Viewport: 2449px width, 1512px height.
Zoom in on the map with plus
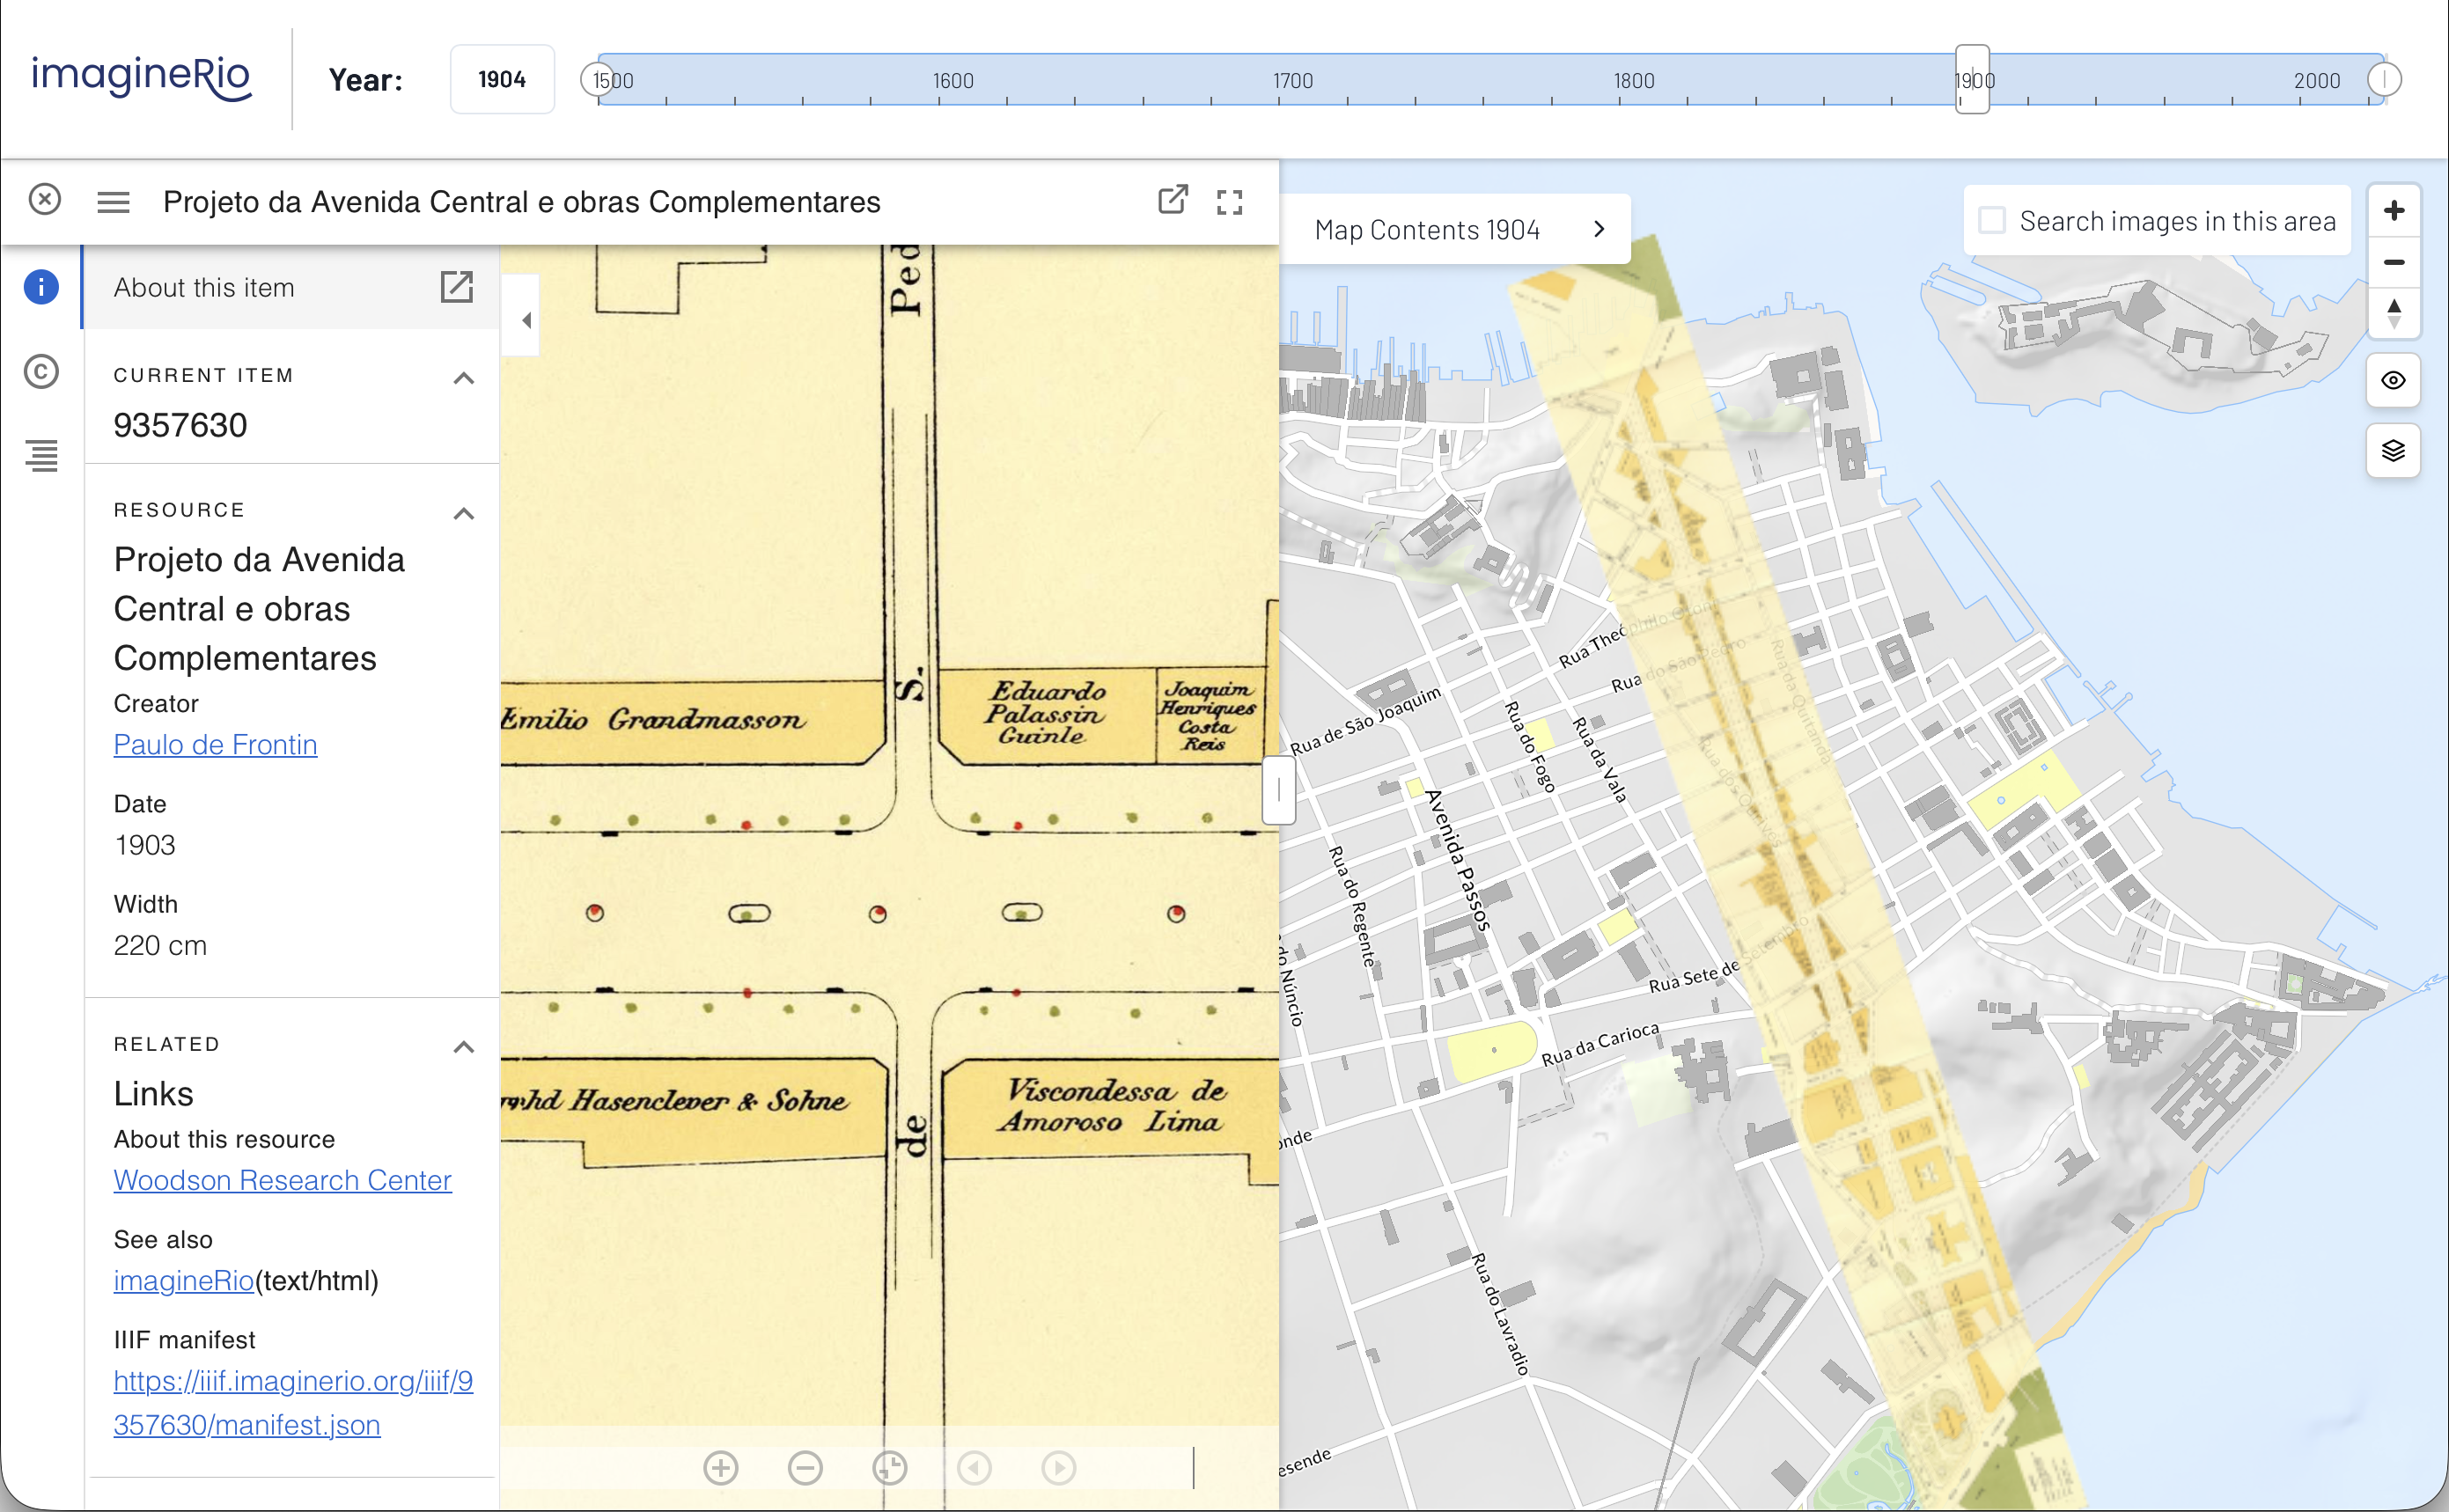(2393, 211)
